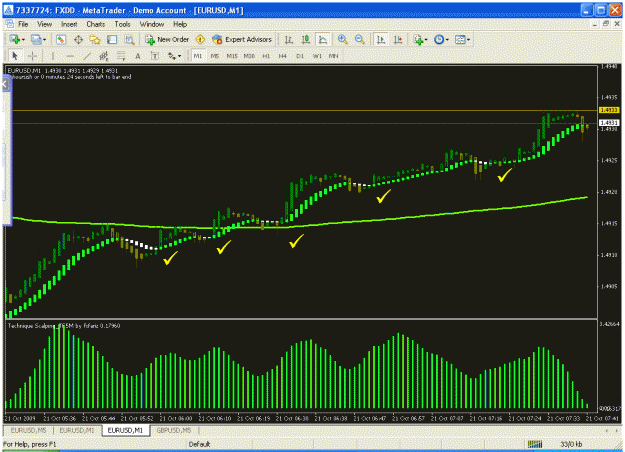Click the EURUSD,M1 chart info header text
The height and width of the screenshot is (452, 625).
coord(62,71)
